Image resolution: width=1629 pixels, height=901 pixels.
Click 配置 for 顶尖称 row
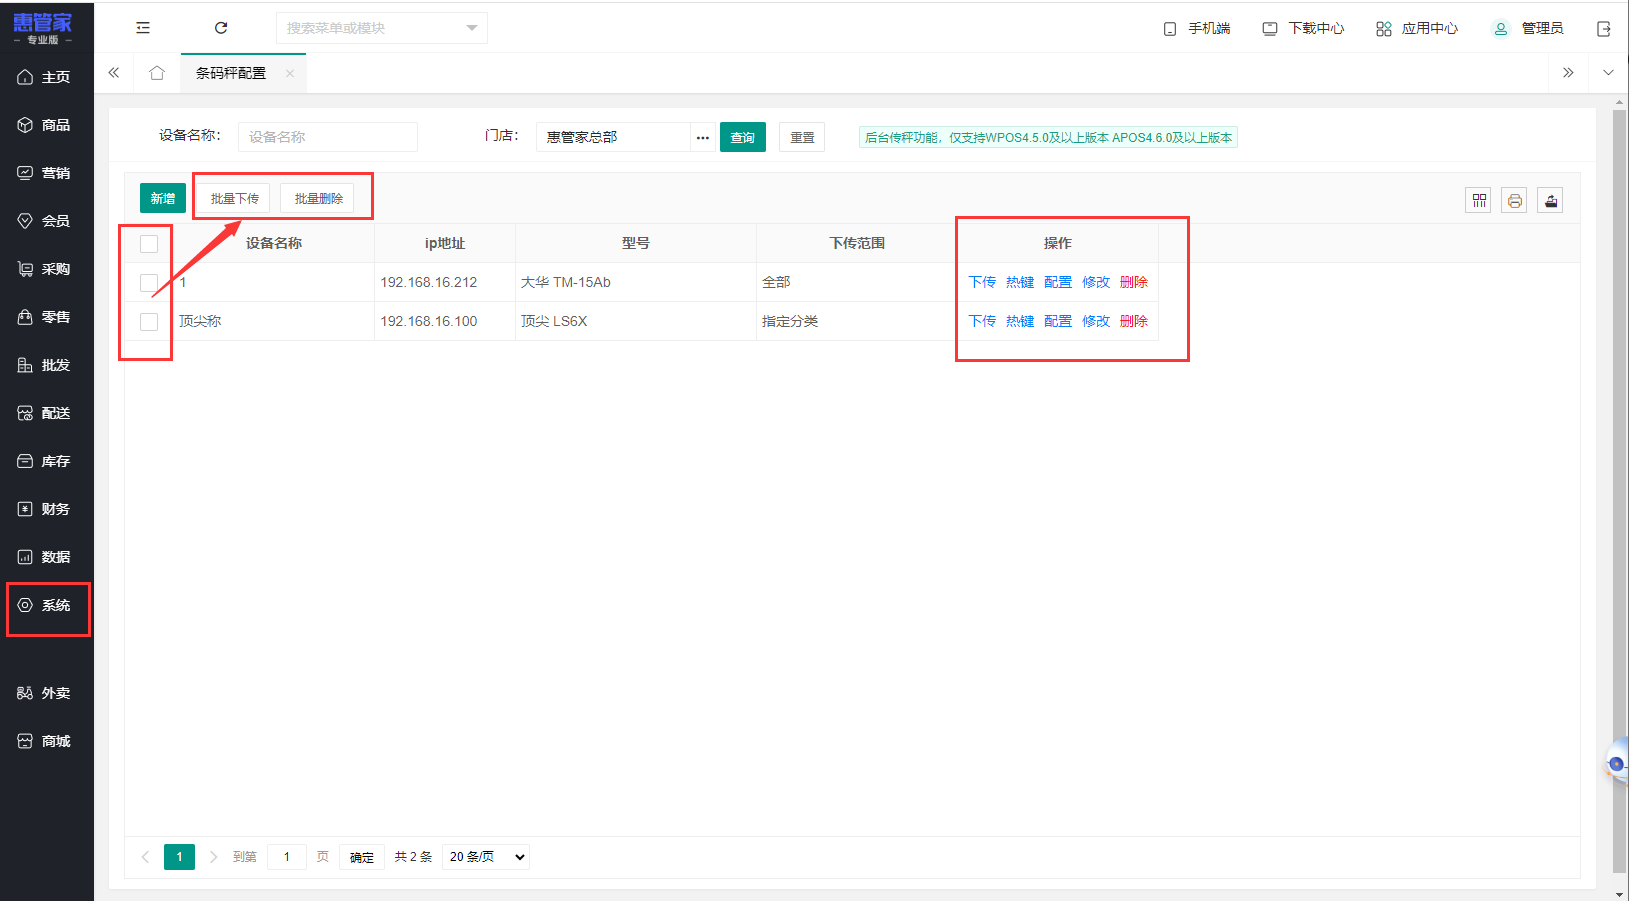pyautogui.click(x=1058, y=321)
